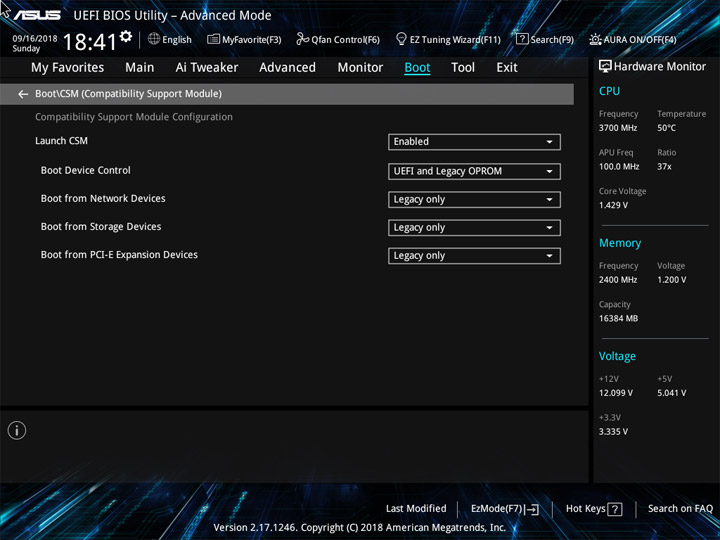Viewport: 720px width, 540px height.
Task: Select the Boot Device Control label
Action: [85, 170]
